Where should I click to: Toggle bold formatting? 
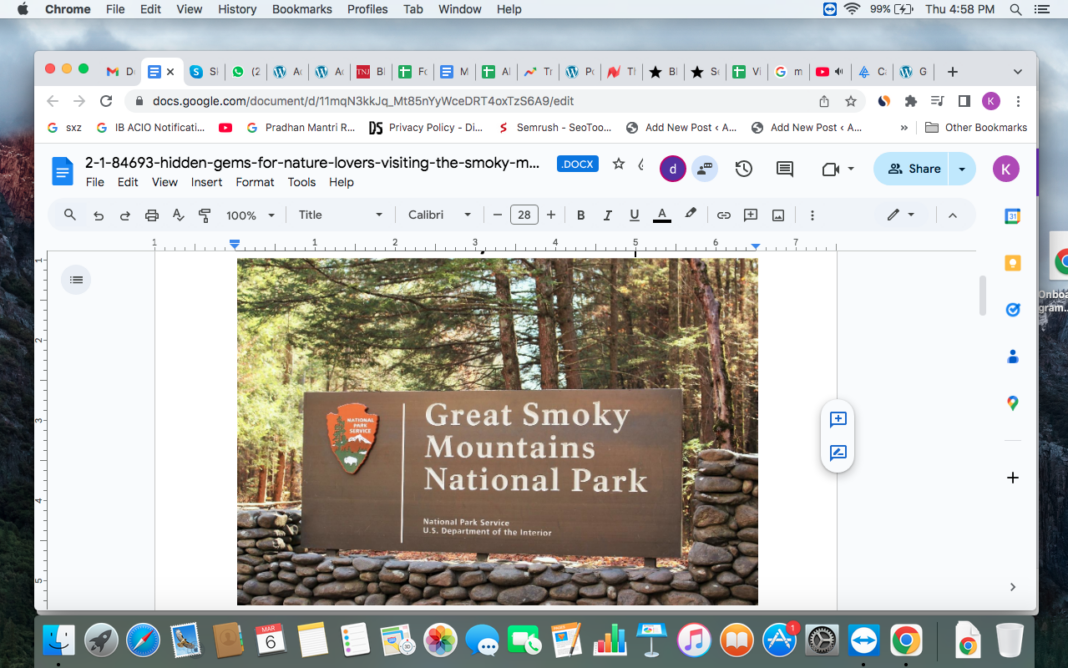[x=580, y=215]
